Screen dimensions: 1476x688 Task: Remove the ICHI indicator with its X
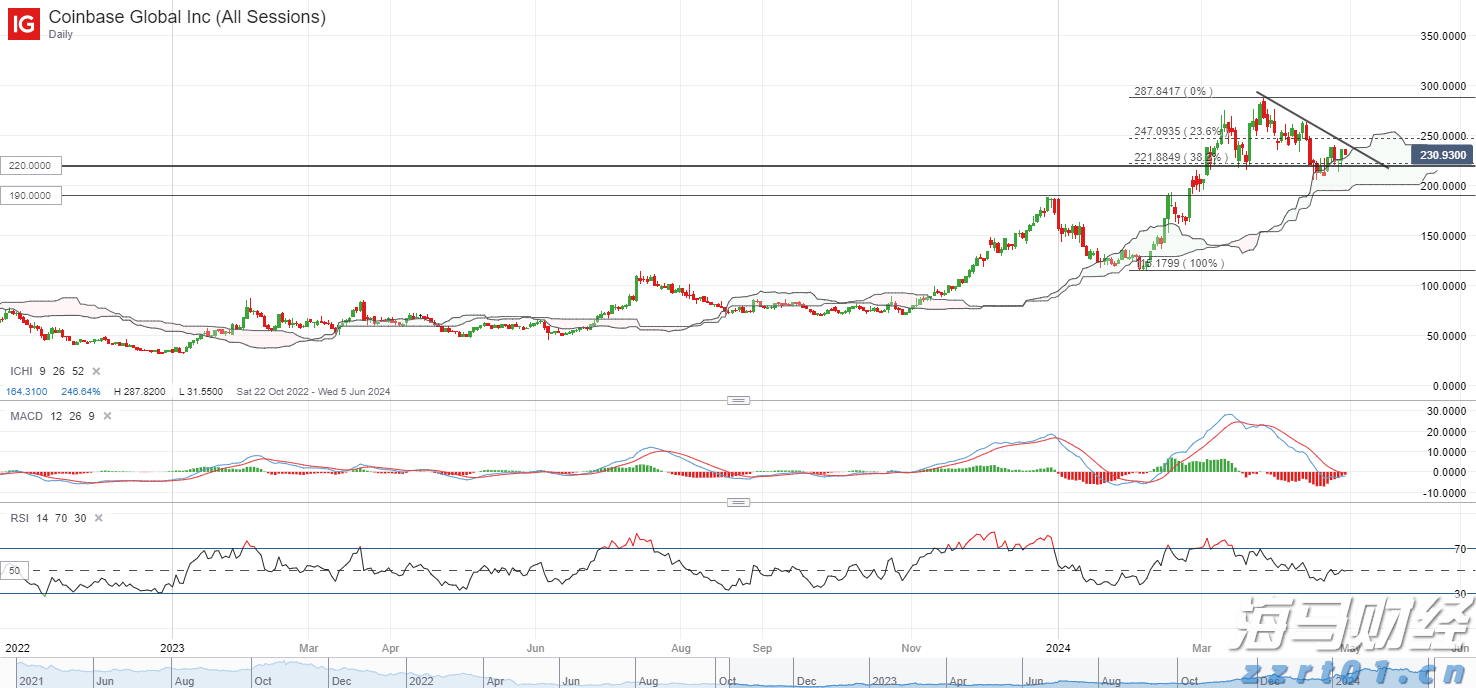tap(96, 371)
